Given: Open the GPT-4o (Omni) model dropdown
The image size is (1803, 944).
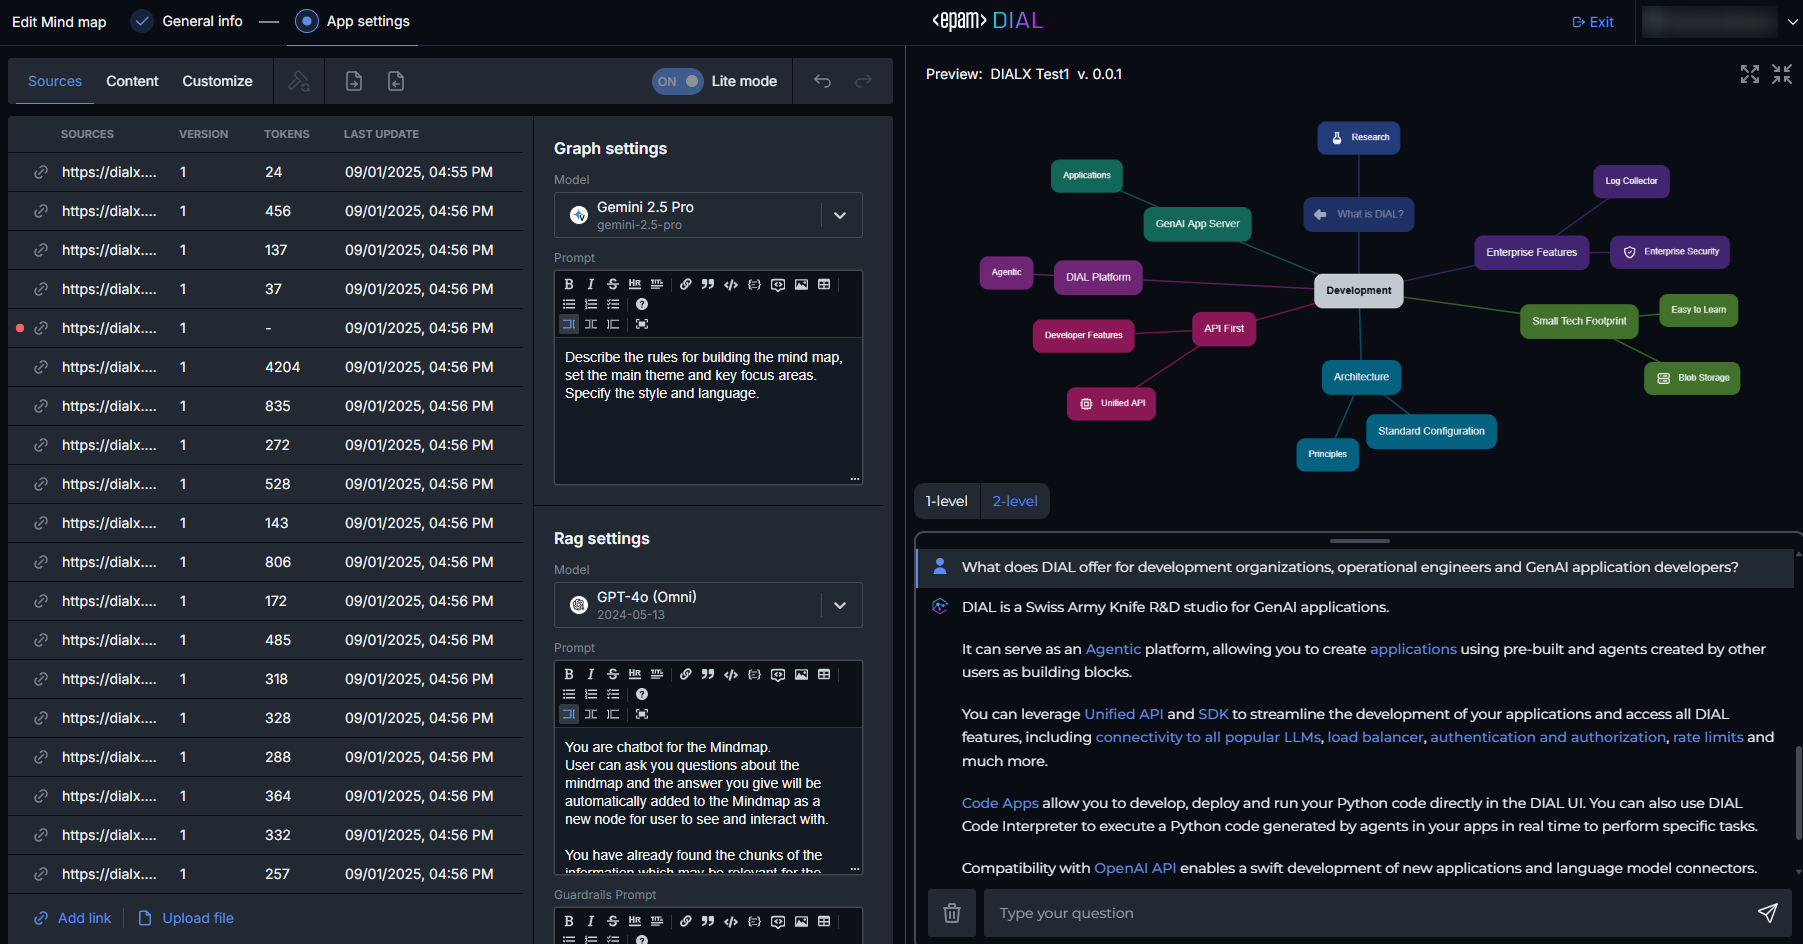Looking at the screenshot, I should (840, 605).
